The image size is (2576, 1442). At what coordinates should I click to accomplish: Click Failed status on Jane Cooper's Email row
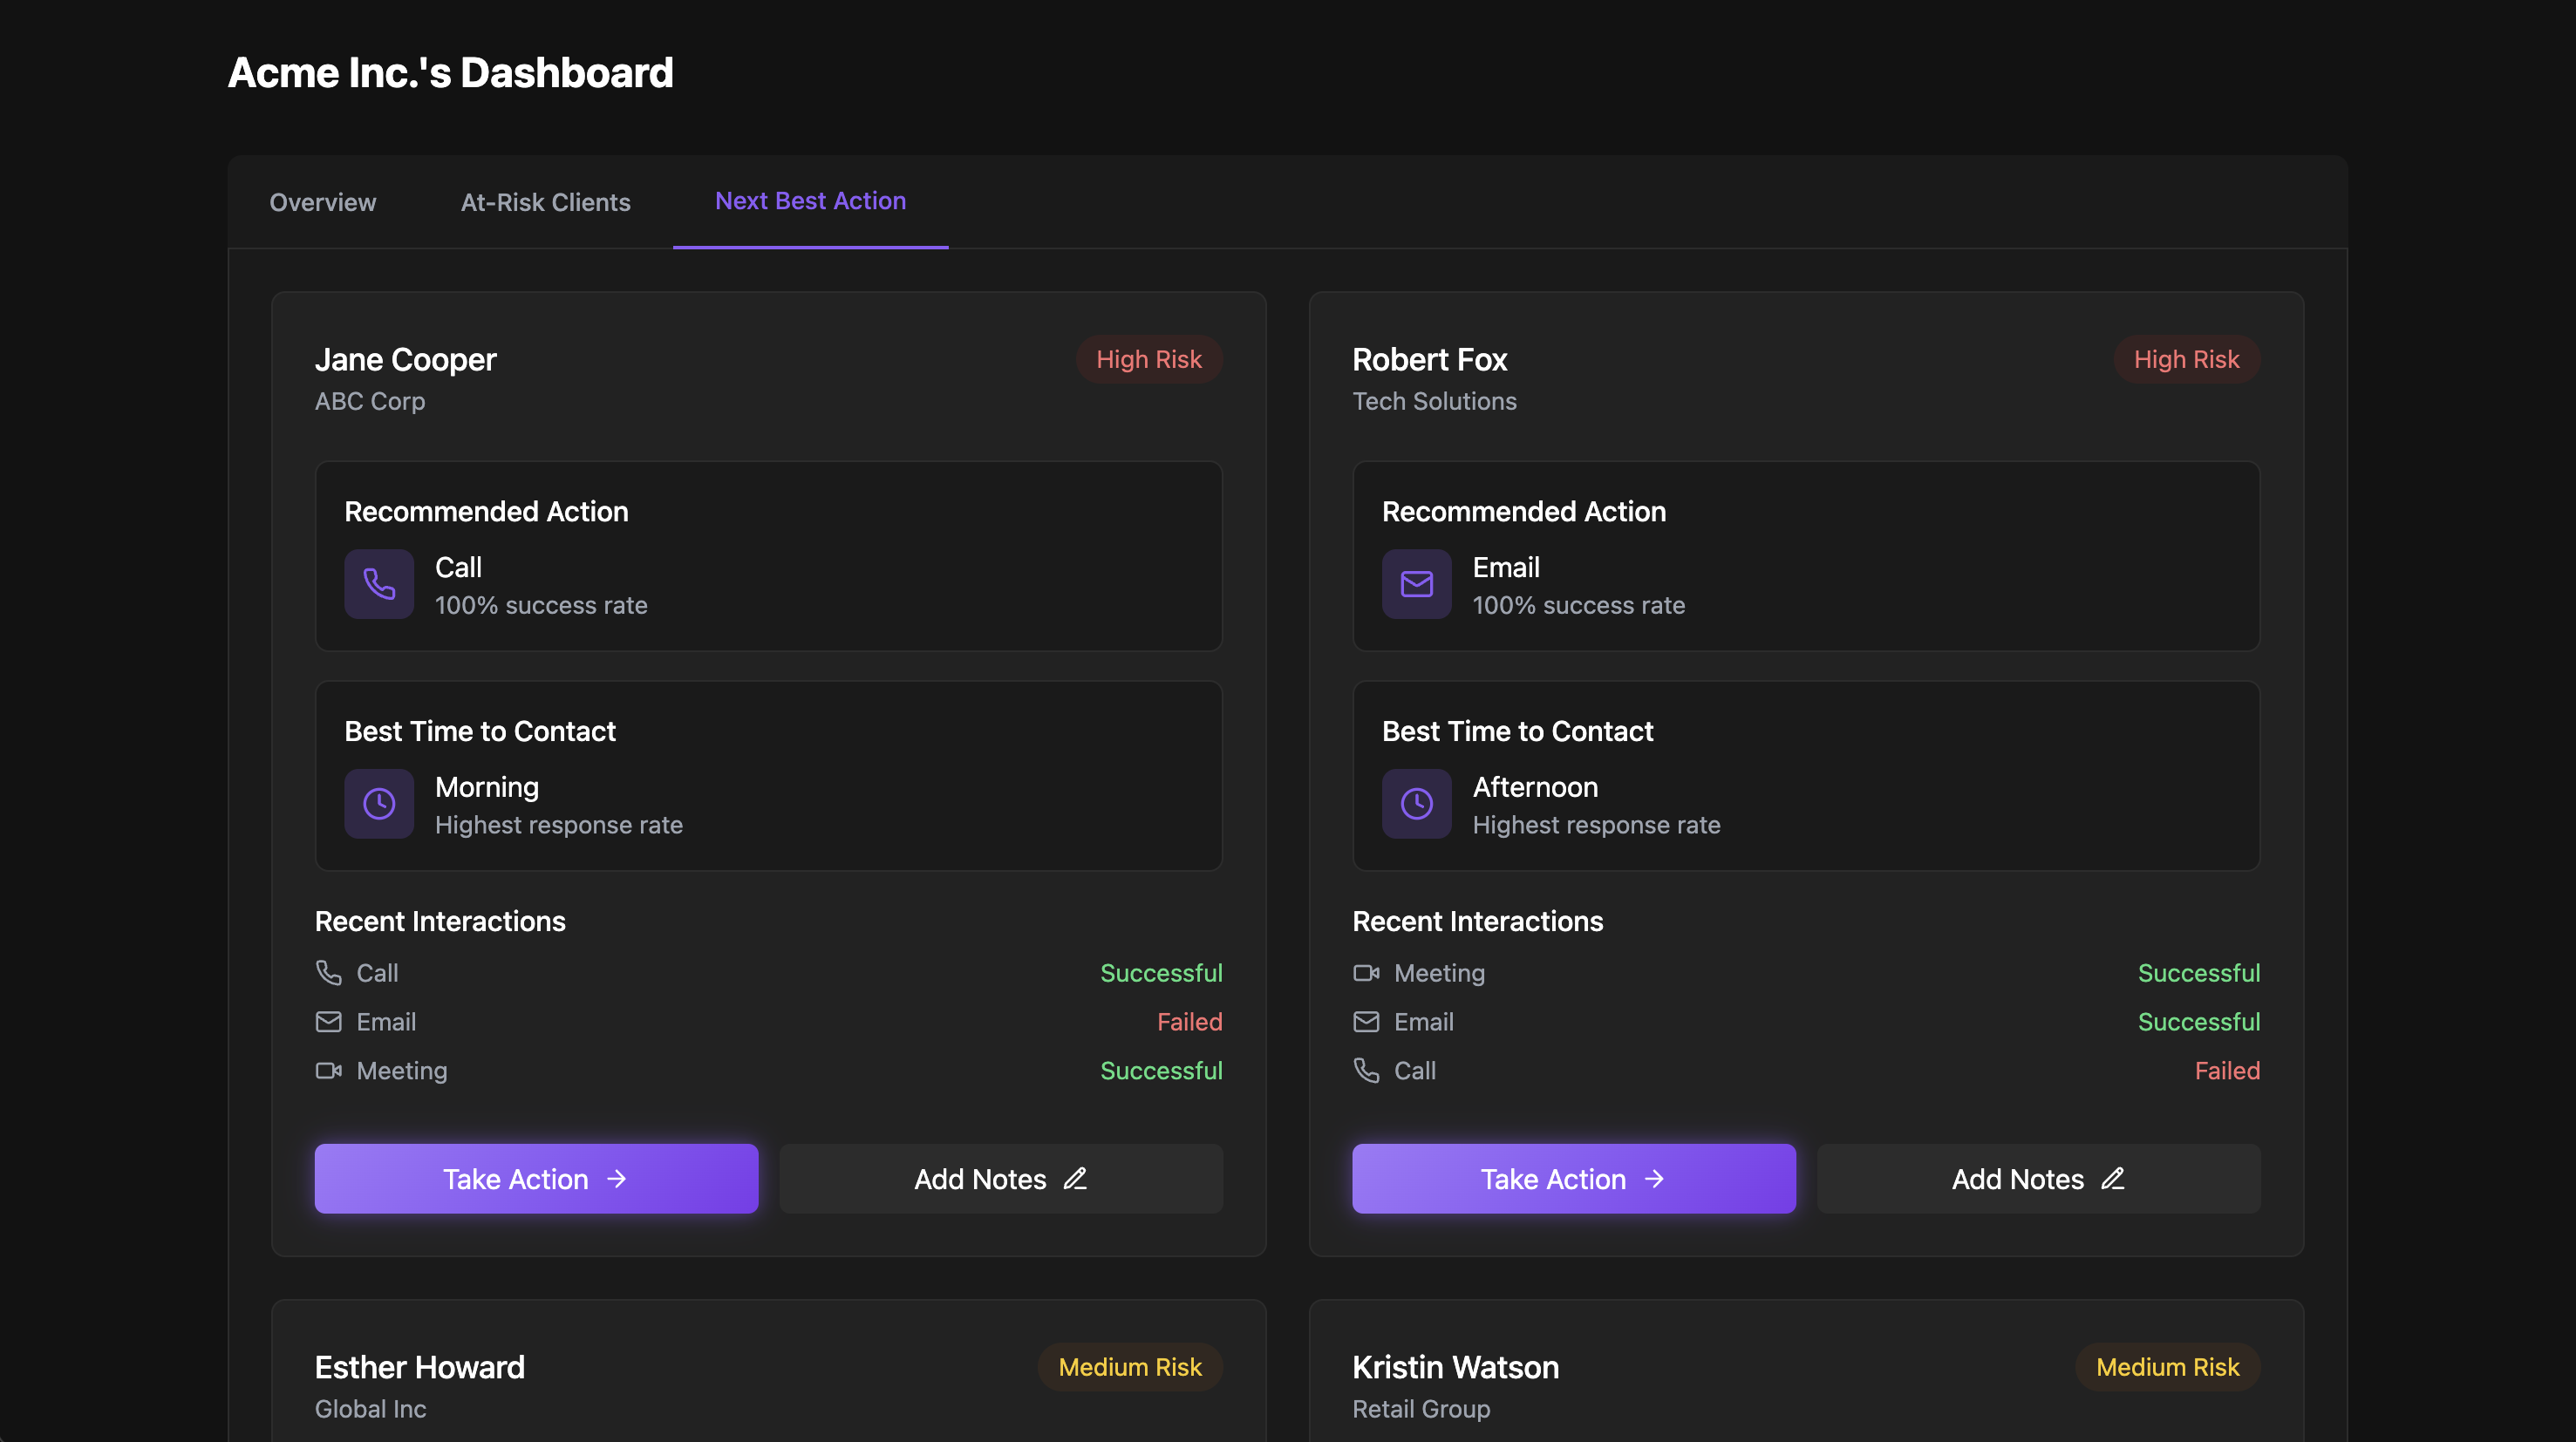tap(1189, 1022)
